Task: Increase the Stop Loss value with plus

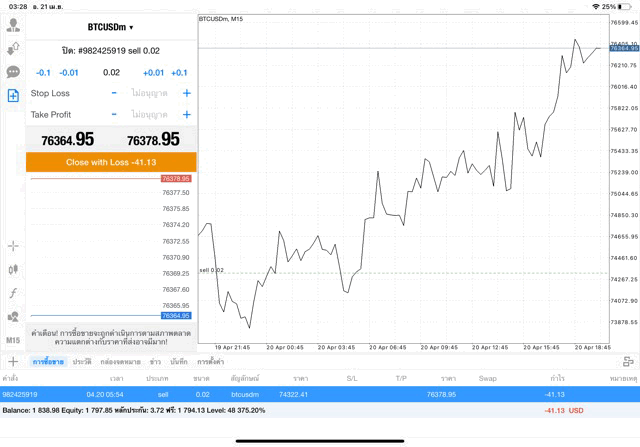Action: click(x=186, y=93)
